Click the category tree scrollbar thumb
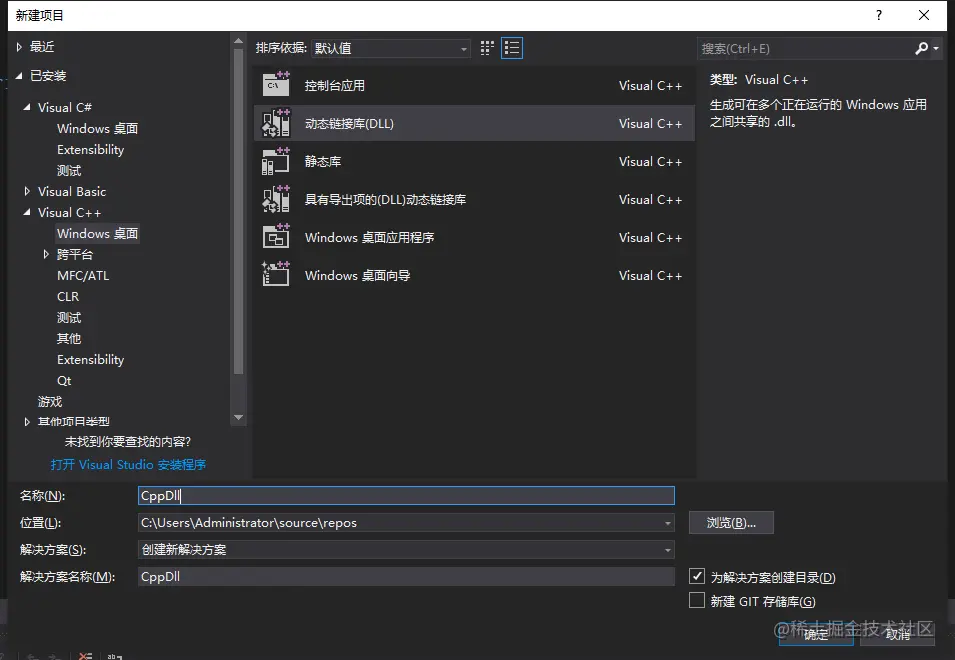The width and height of the screenshot is (955, 660). click(x=238, y=211)
